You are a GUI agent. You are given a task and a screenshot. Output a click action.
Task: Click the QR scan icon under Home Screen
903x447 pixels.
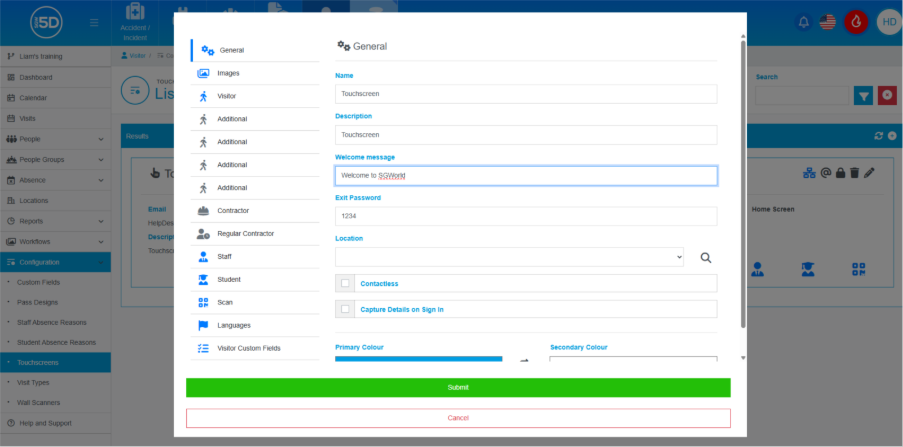coord(859,269)
